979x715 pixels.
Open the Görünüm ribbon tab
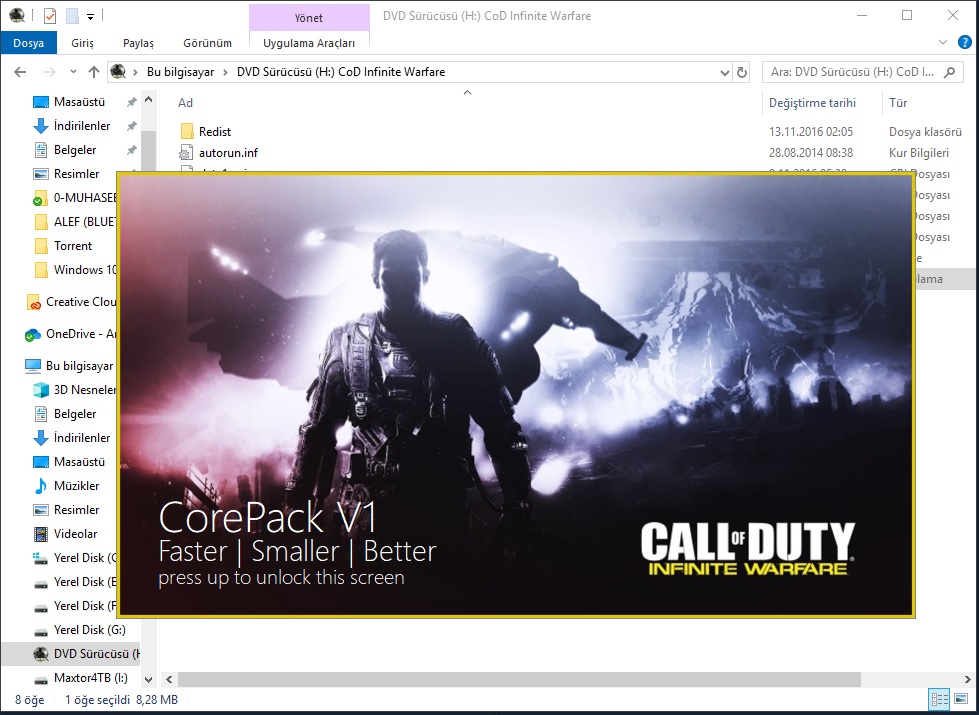[207, 43]
